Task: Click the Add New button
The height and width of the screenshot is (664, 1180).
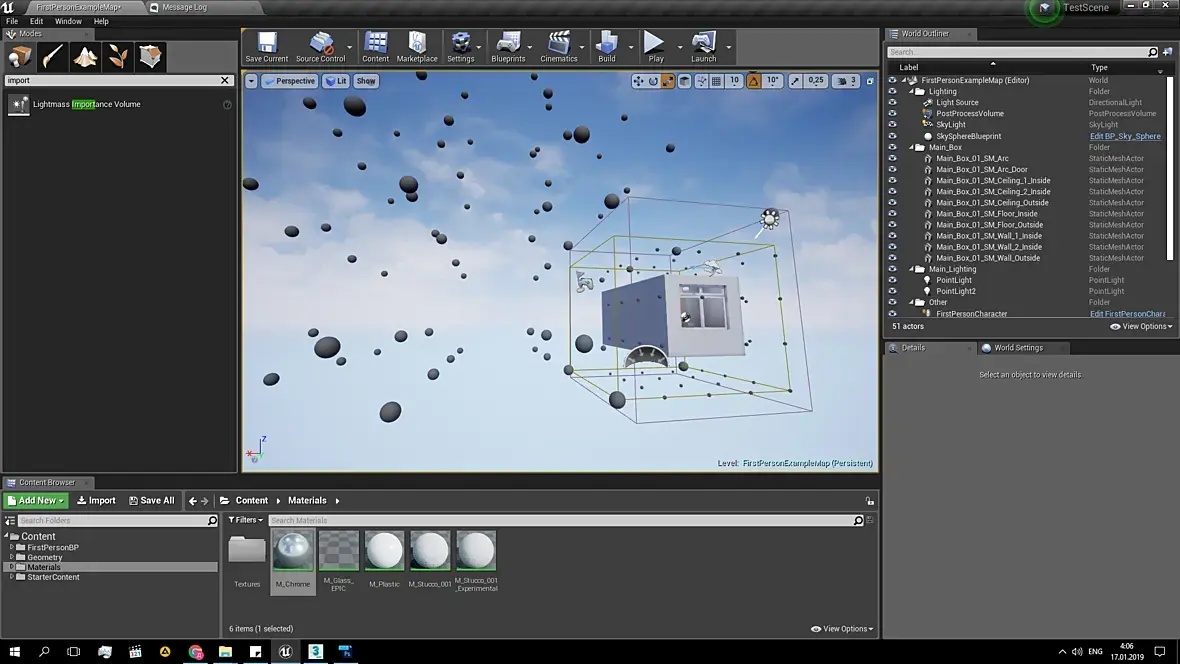Action: (36, 500)
